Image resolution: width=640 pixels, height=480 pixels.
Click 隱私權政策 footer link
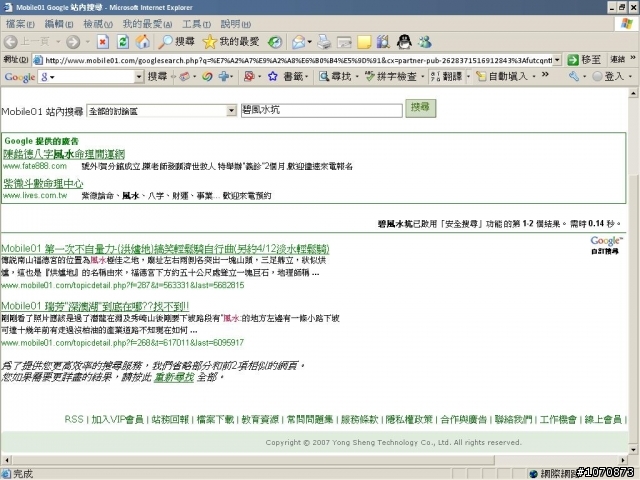409,419
